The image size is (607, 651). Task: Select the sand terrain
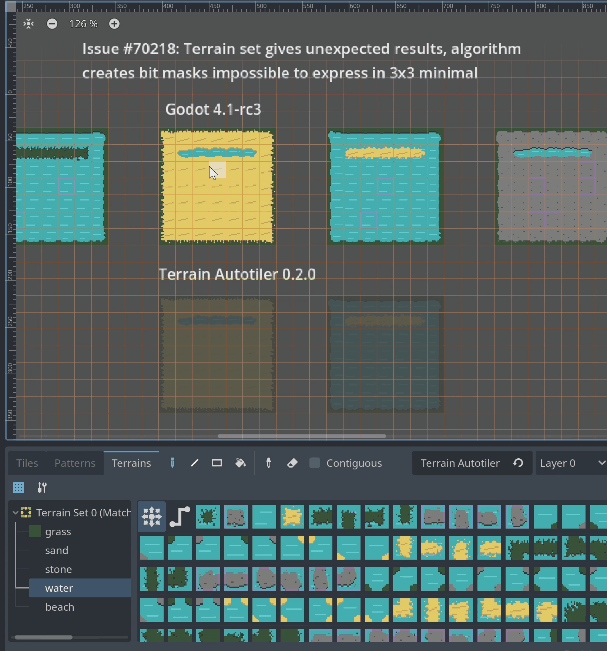57,551
